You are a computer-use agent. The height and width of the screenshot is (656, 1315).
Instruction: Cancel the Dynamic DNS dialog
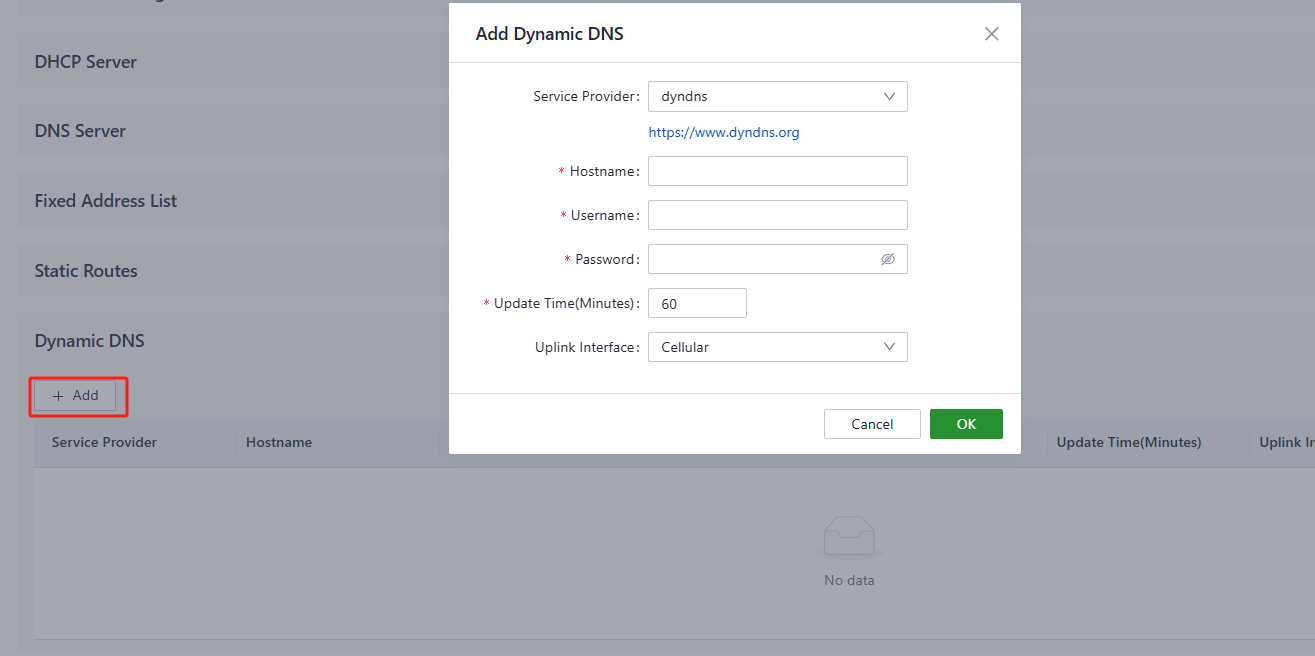click(x=871, y=424)
